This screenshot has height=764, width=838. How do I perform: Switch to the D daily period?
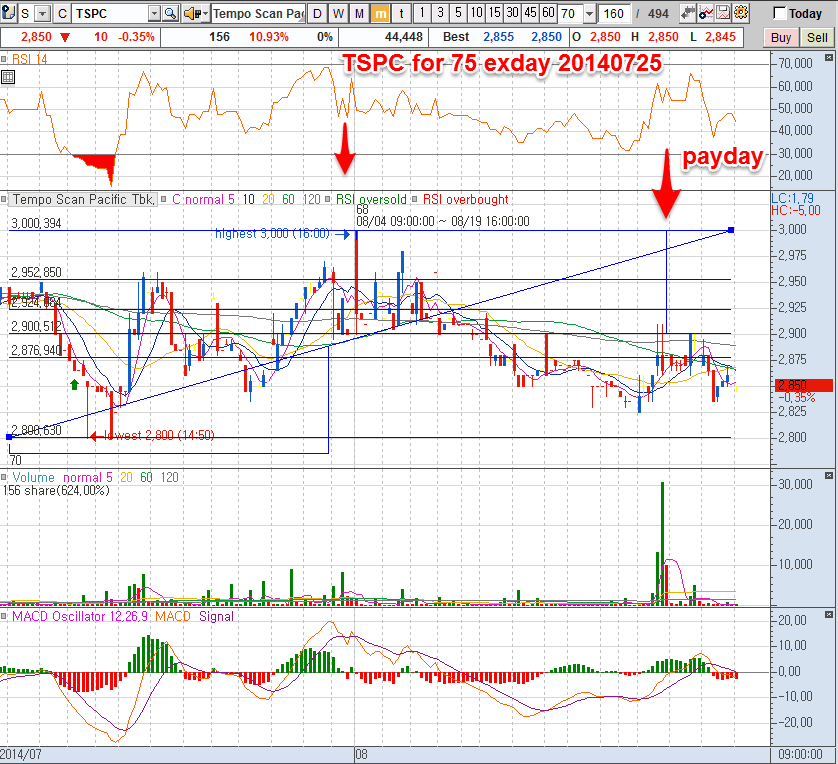[317, 13]
